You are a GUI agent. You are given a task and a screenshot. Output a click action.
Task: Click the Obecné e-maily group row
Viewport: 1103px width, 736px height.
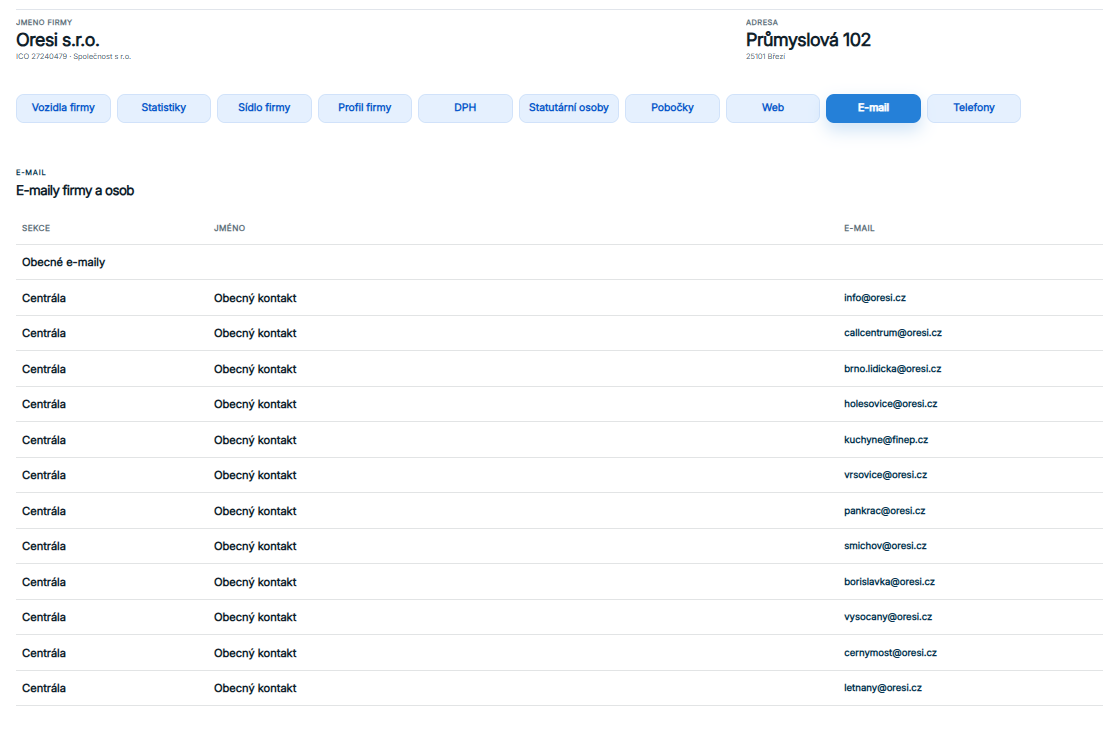559,262
